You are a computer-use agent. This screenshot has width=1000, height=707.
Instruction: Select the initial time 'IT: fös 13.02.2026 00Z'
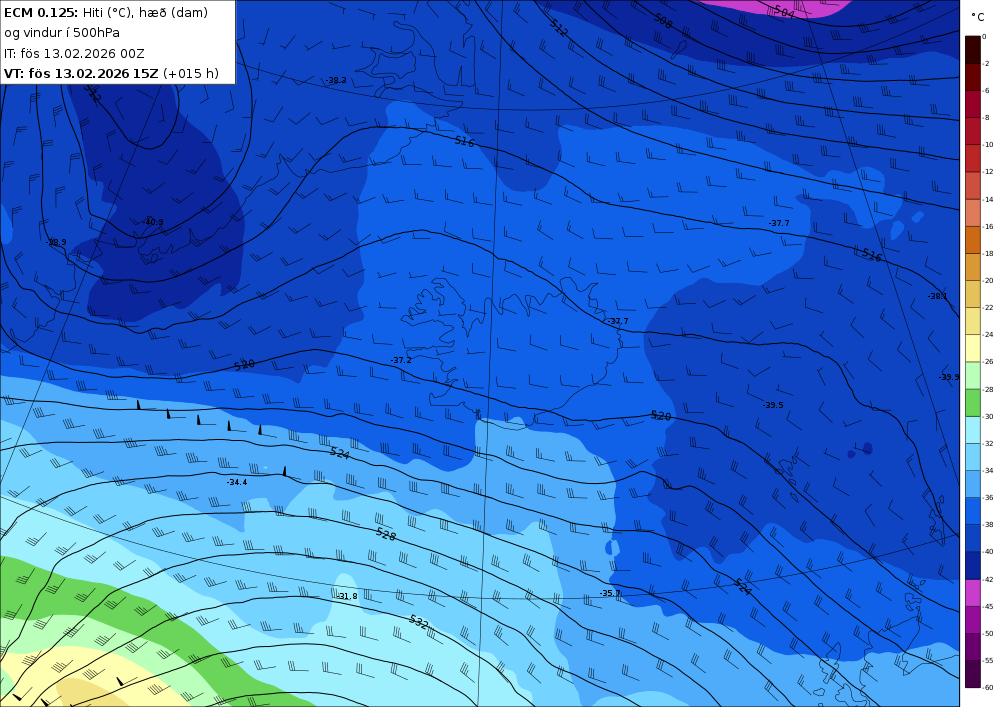(x=74, y=54)
